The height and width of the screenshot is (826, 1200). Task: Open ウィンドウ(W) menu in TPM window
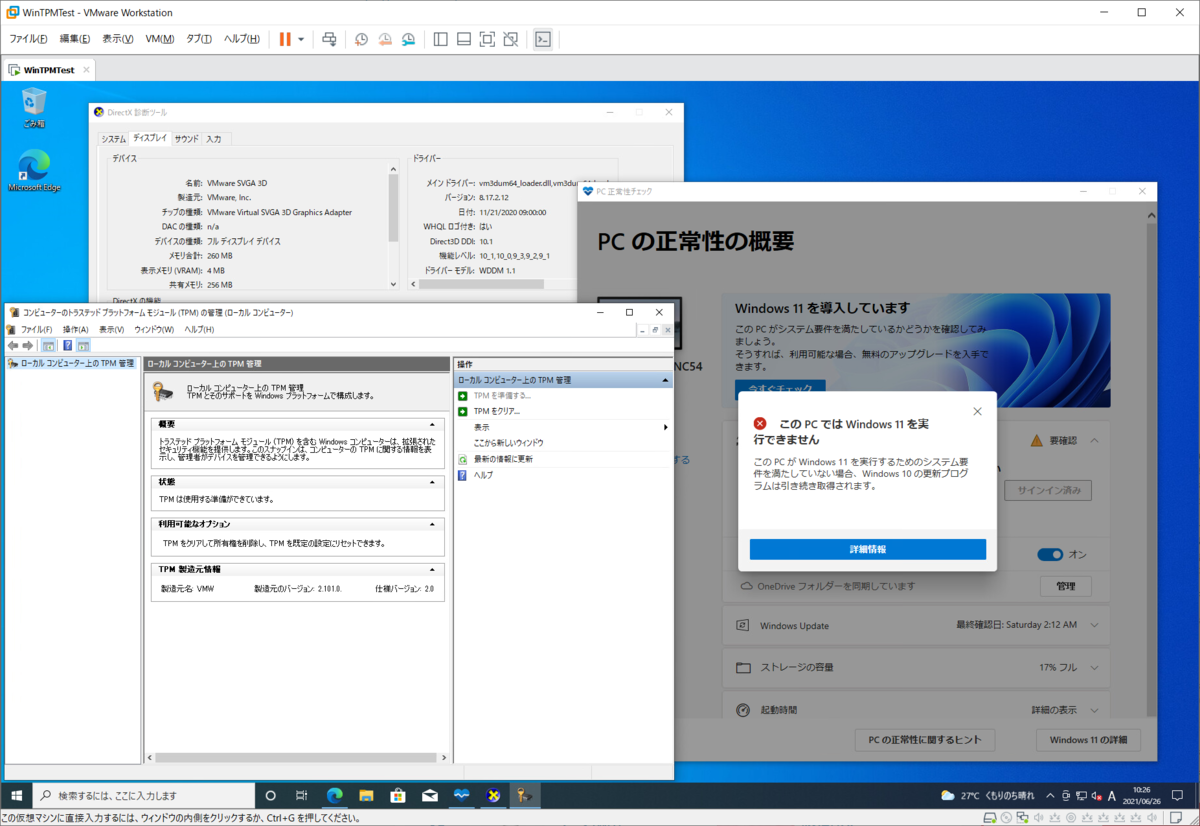pos(154,329)
